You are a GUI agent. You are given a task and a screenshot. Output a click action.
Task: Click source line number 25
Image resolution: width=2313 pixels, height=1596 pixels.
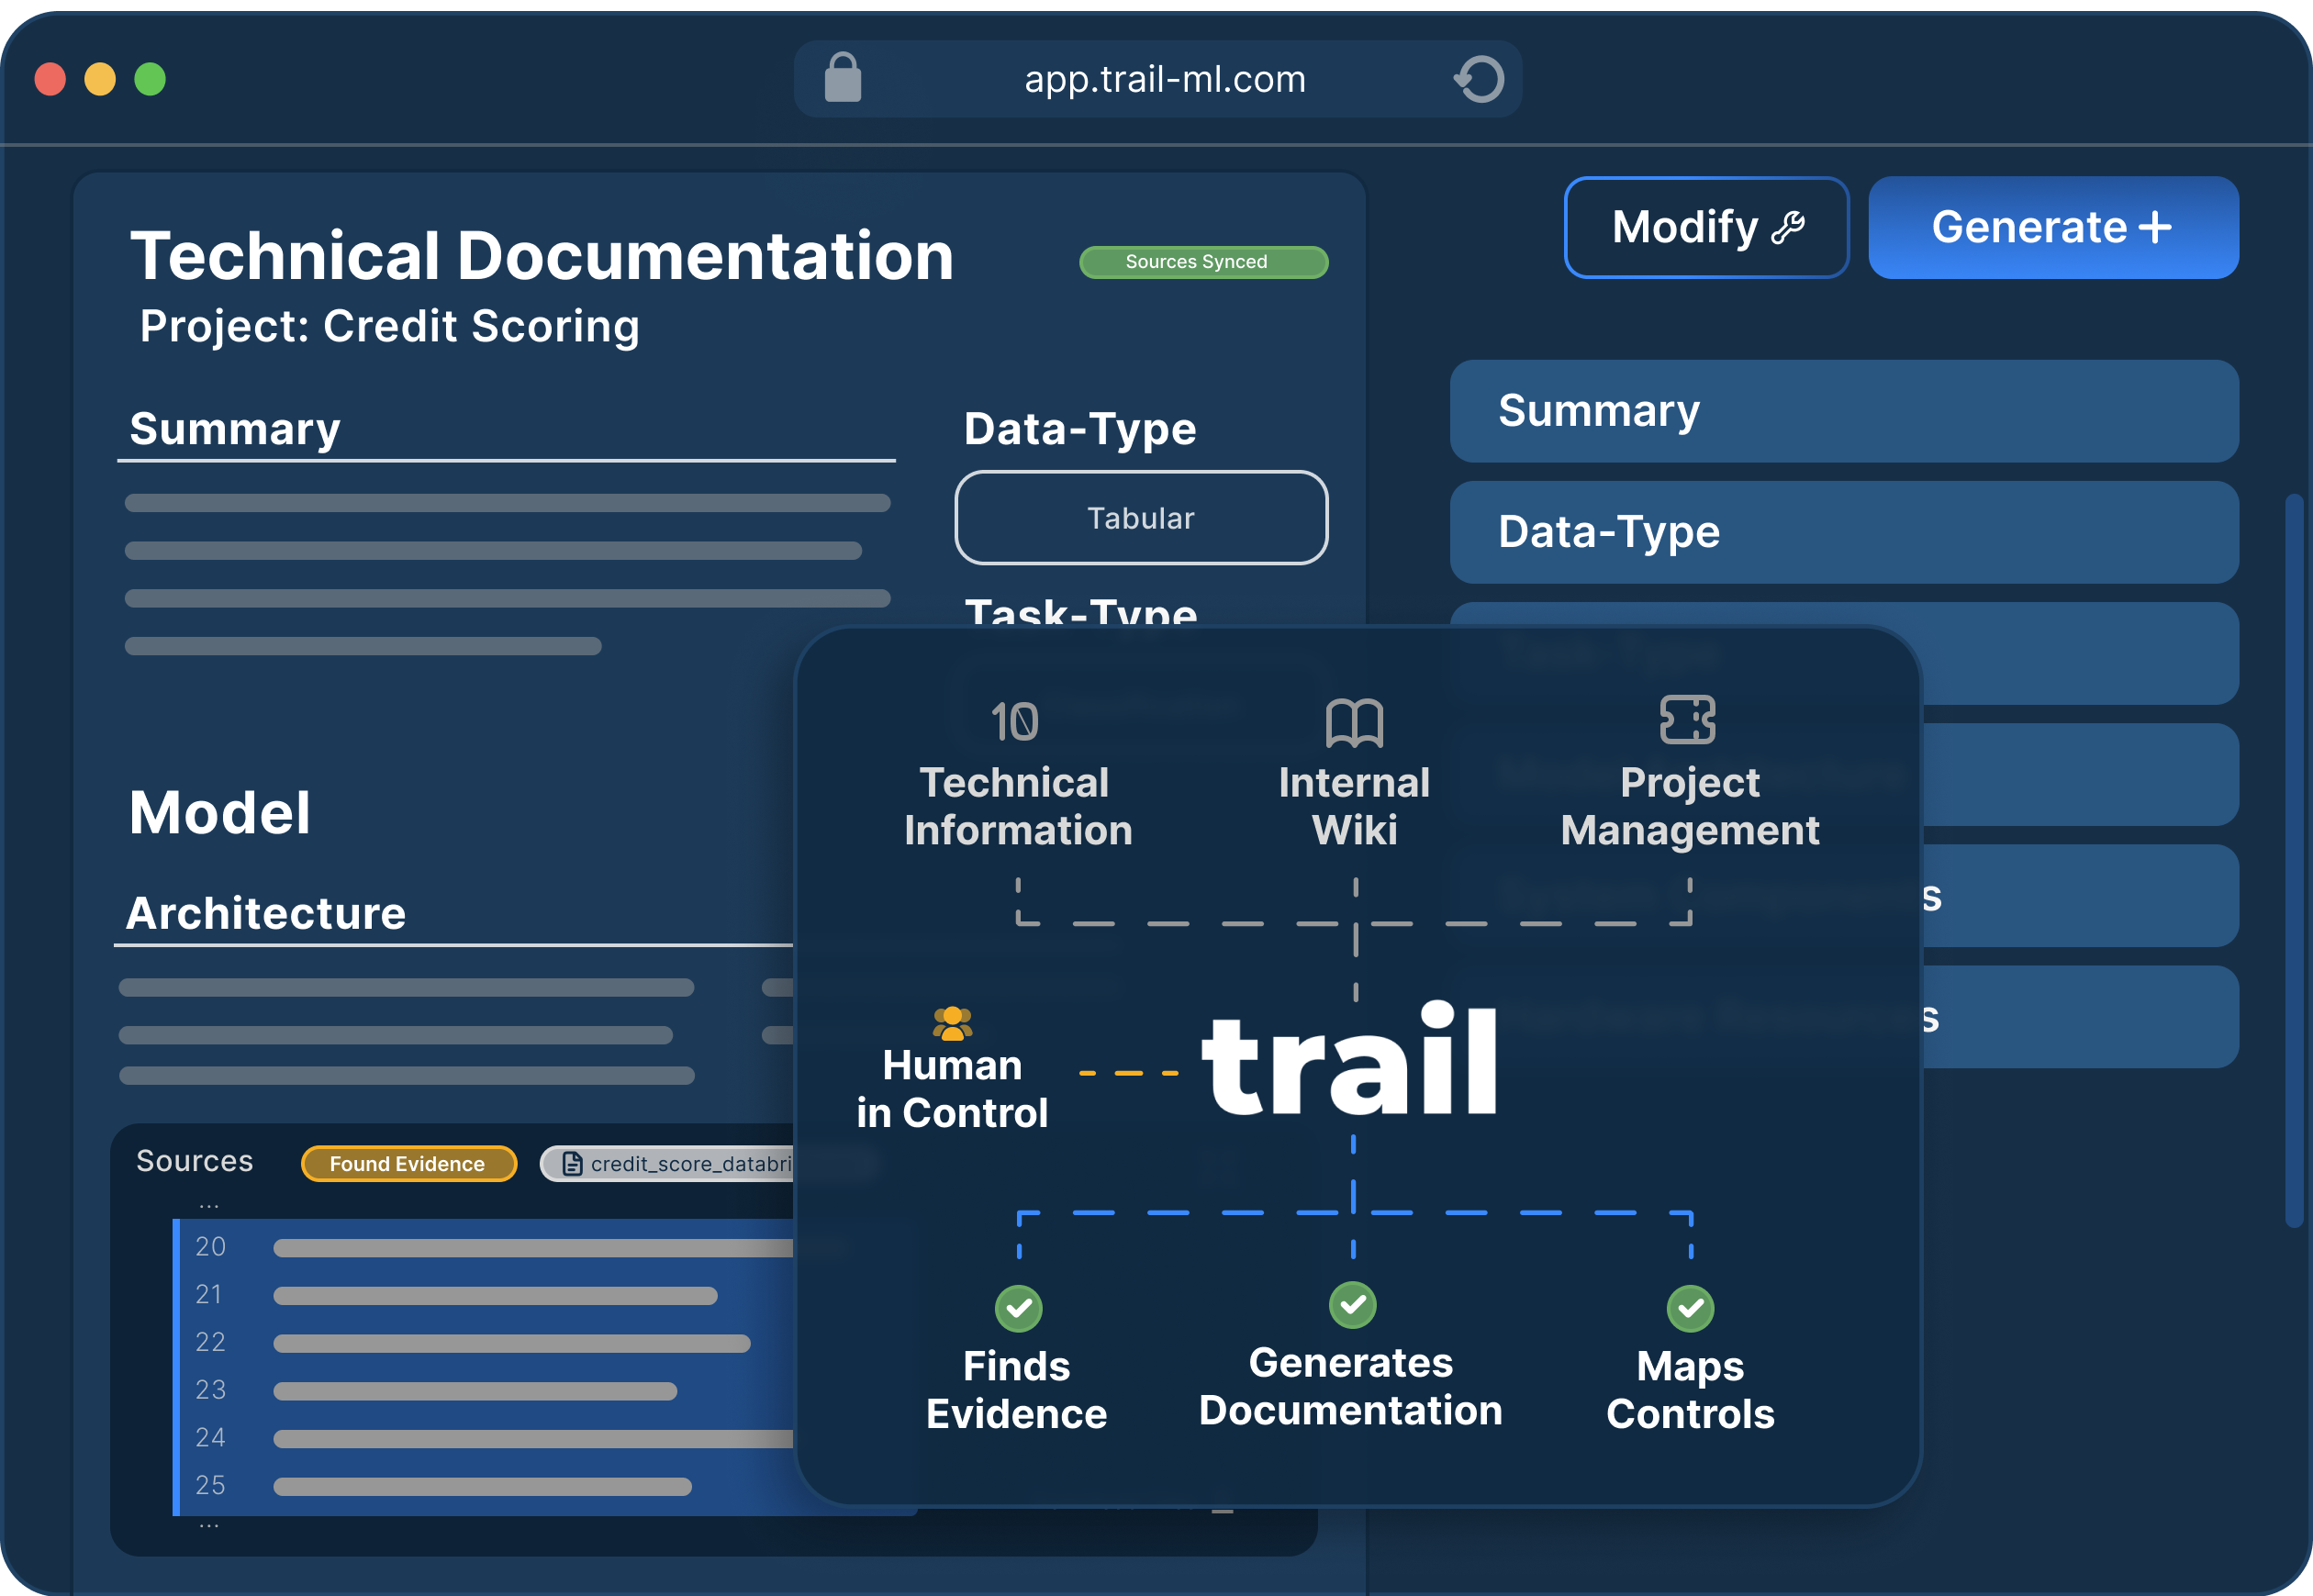210,1486
